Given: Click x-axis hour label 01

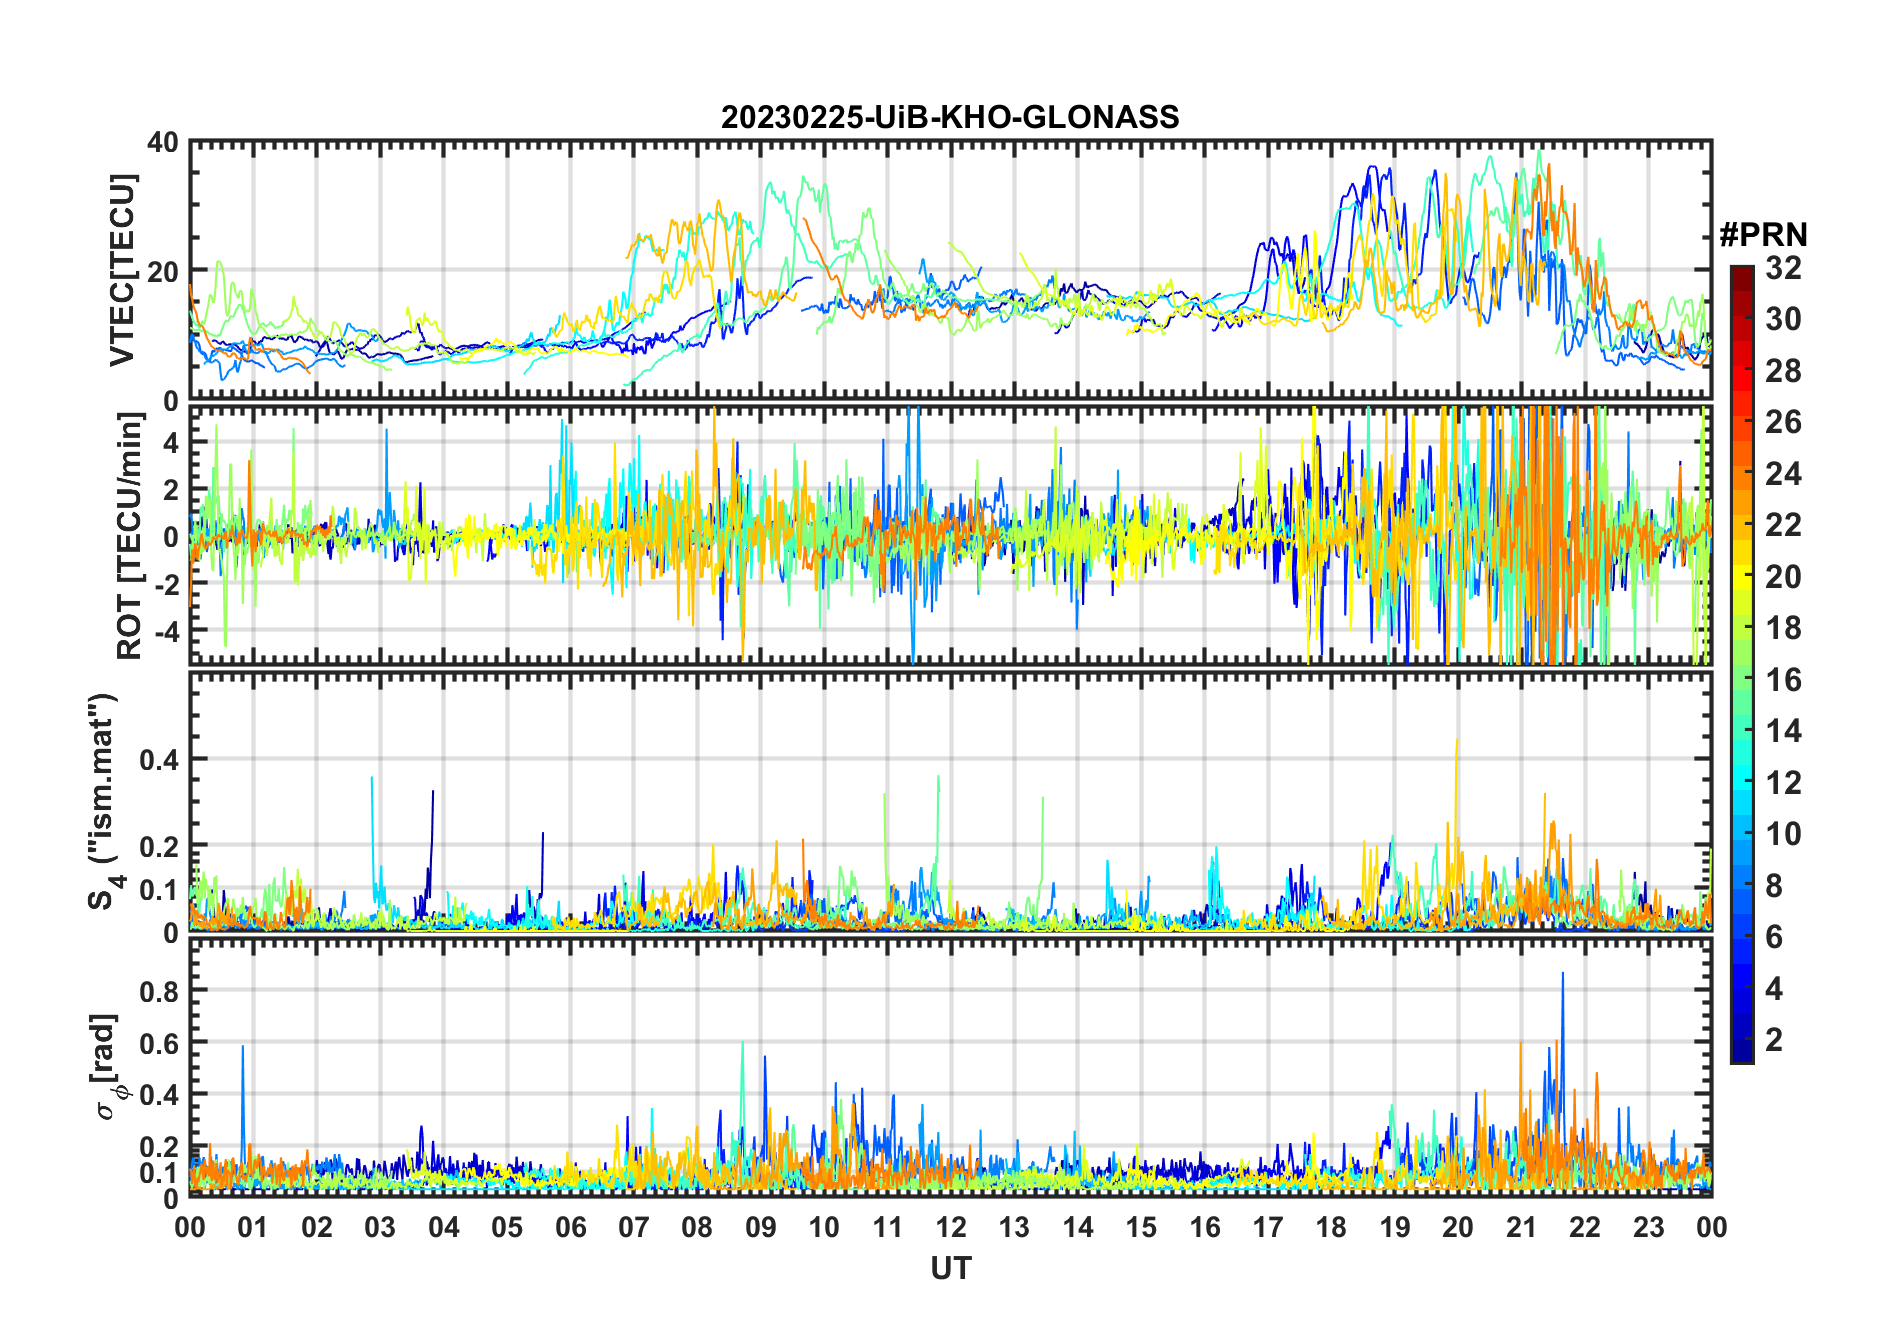Looking at the screenshot, I should [253, 1227].
